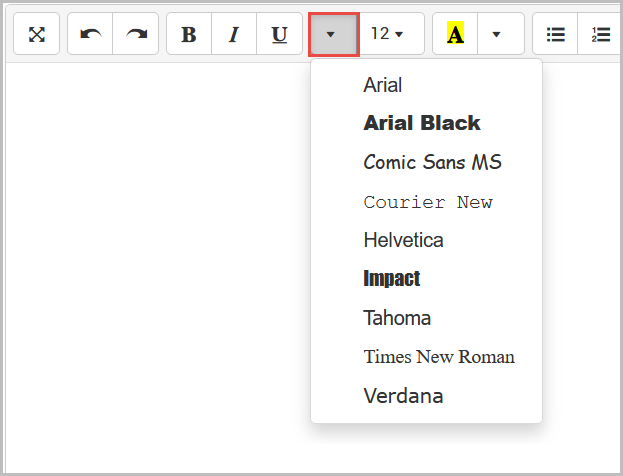Viewport: 623px width, 476px height.
Task: Pick Comic Sans MS font
Action: 426,162
